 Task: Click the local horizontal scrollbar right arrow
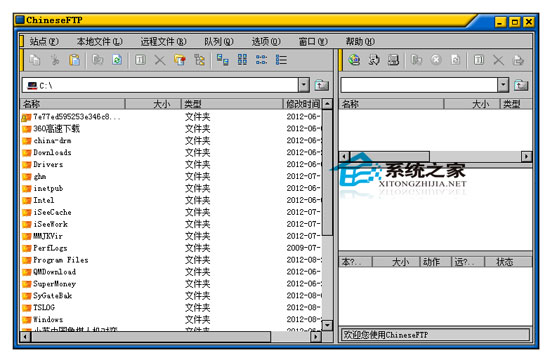[316, 337]
